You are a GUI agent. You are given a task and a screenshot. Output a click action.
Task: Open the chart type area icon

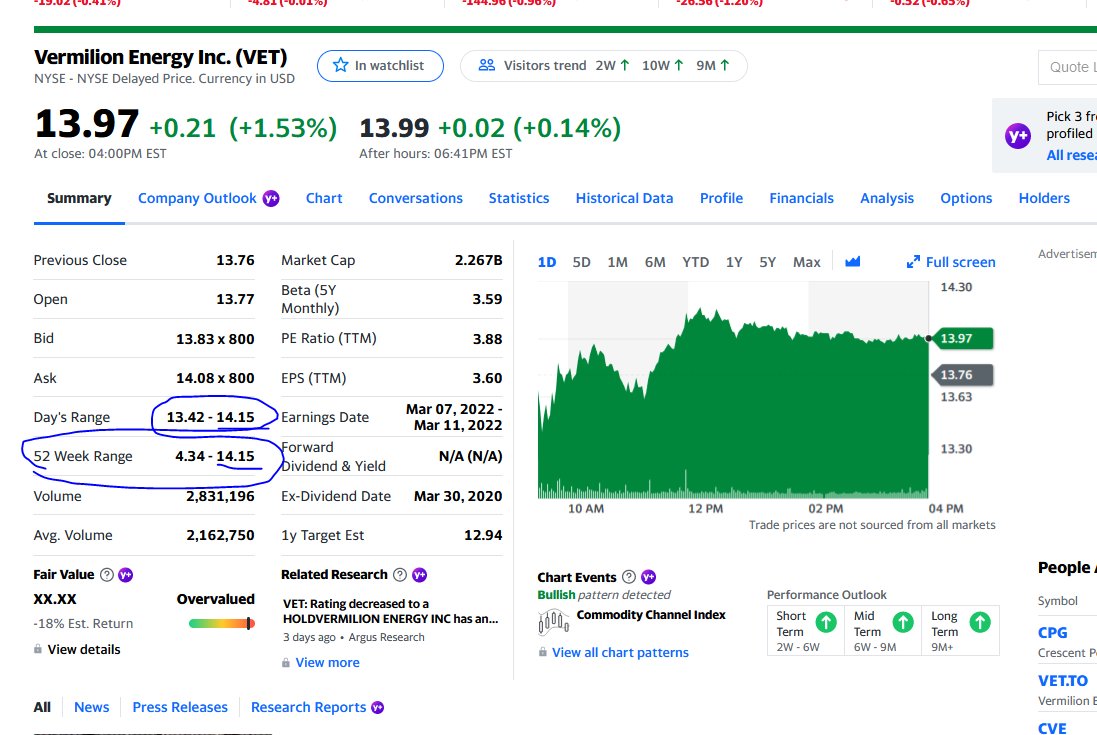tap(852, 262)
